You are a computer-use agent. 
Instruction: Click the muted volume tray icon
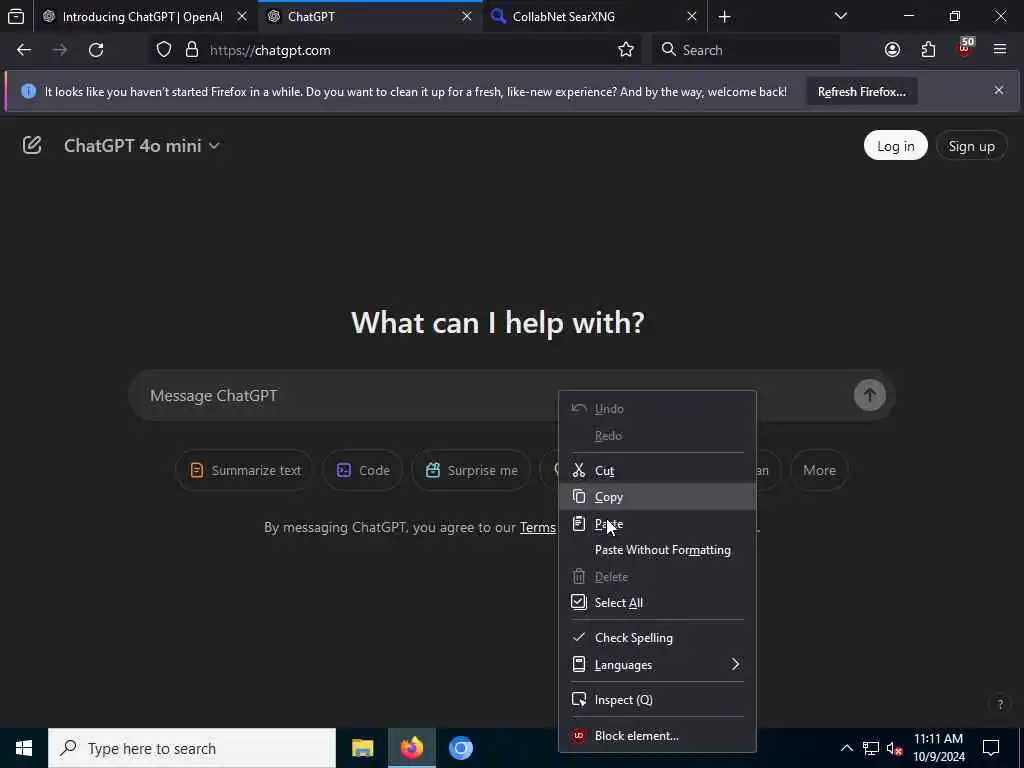895,748
